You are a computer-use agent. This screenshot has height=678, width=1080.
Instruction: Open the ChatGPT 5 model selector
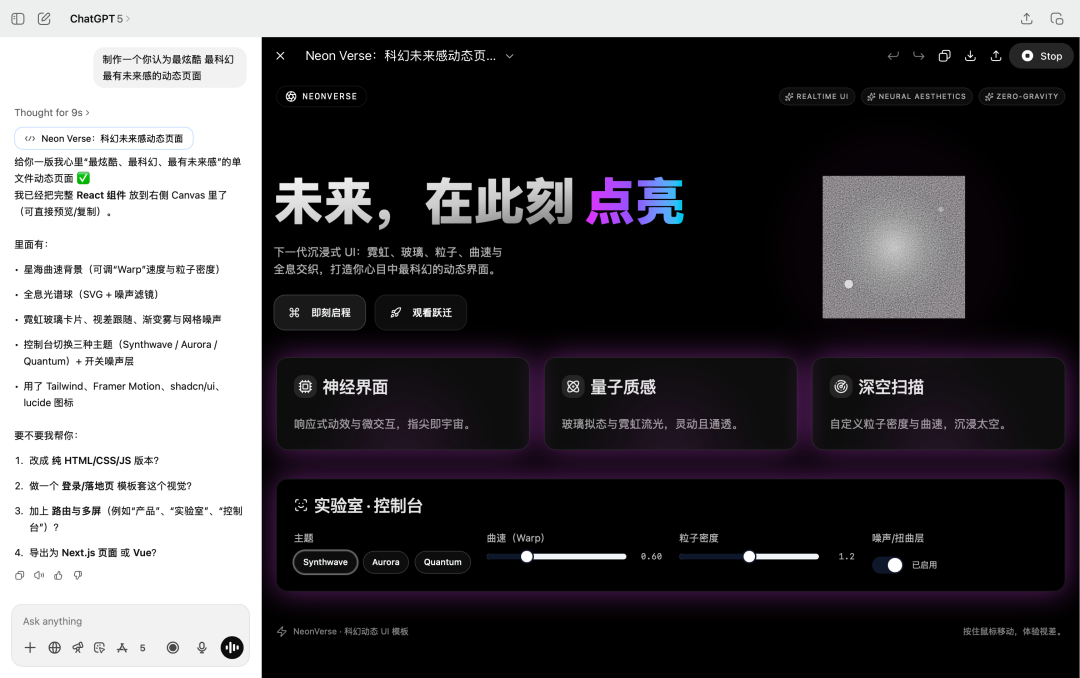coord(100,19)
